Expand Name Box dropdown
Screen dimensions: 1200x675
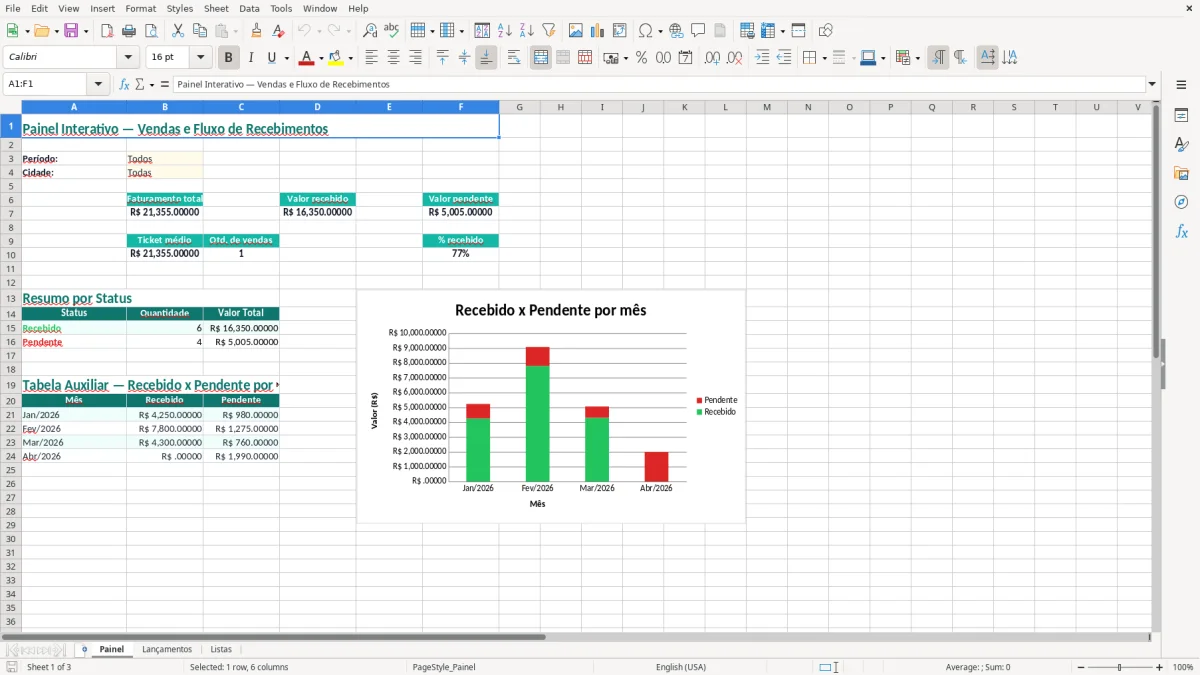coord(98,84)
